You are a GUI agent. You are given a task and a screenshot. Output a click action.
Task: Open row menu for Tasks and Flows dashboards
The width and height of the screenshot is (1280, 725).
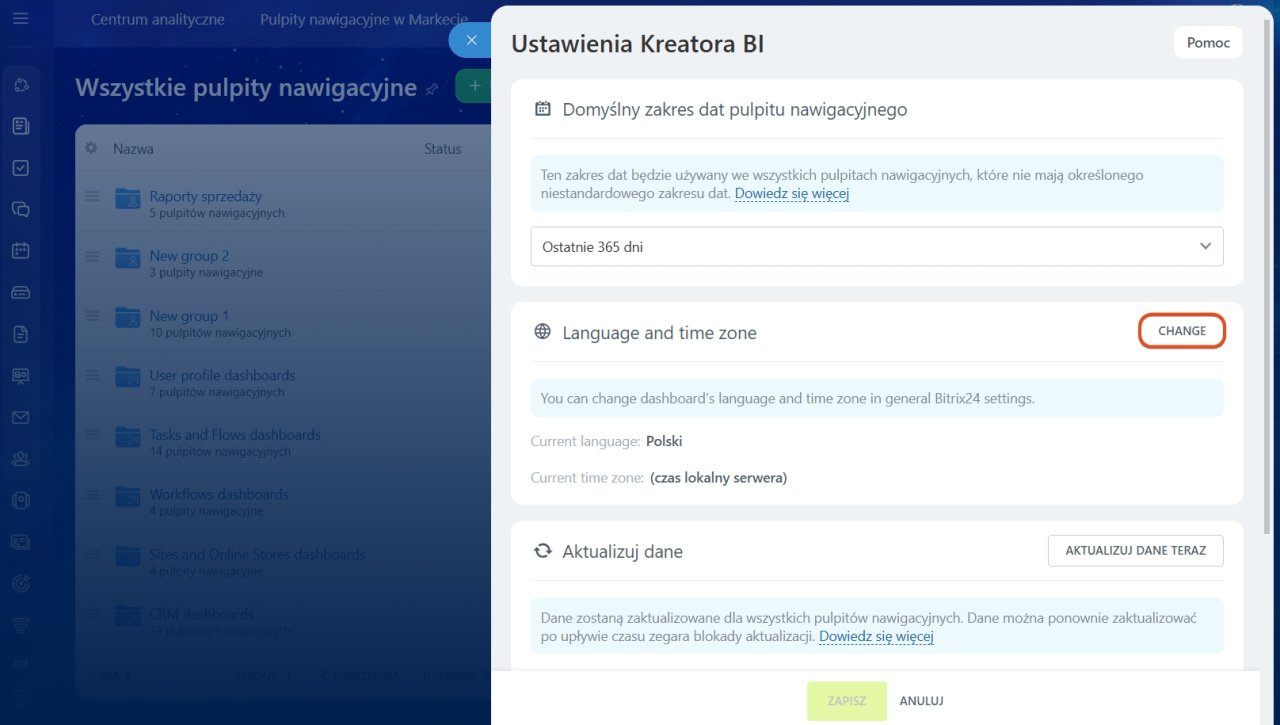(92, 435)
